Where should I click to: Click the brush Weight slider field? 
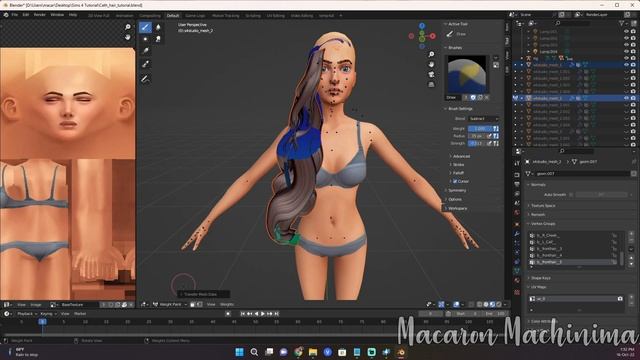[x=480, y=129]
